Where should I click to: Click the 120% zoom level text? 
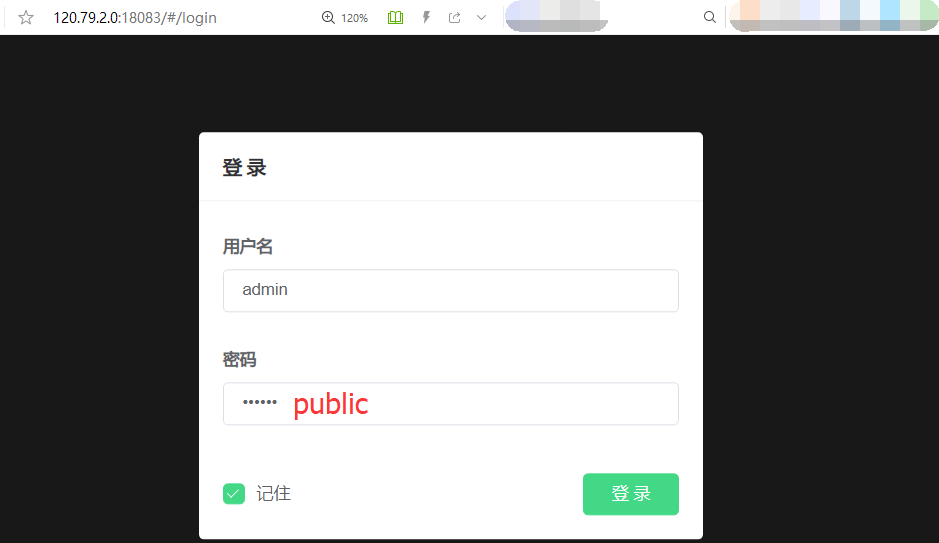coord(355,18)
